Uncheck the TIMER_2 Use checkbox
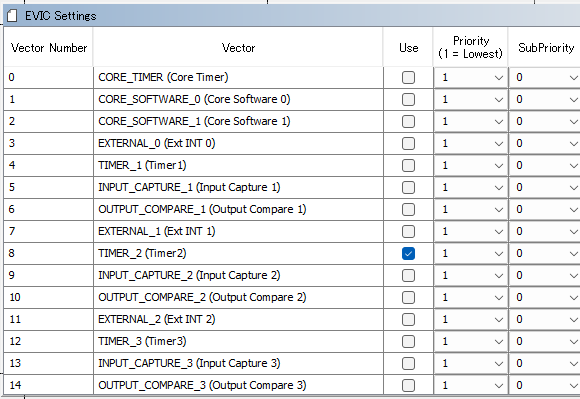 (408, 253)
